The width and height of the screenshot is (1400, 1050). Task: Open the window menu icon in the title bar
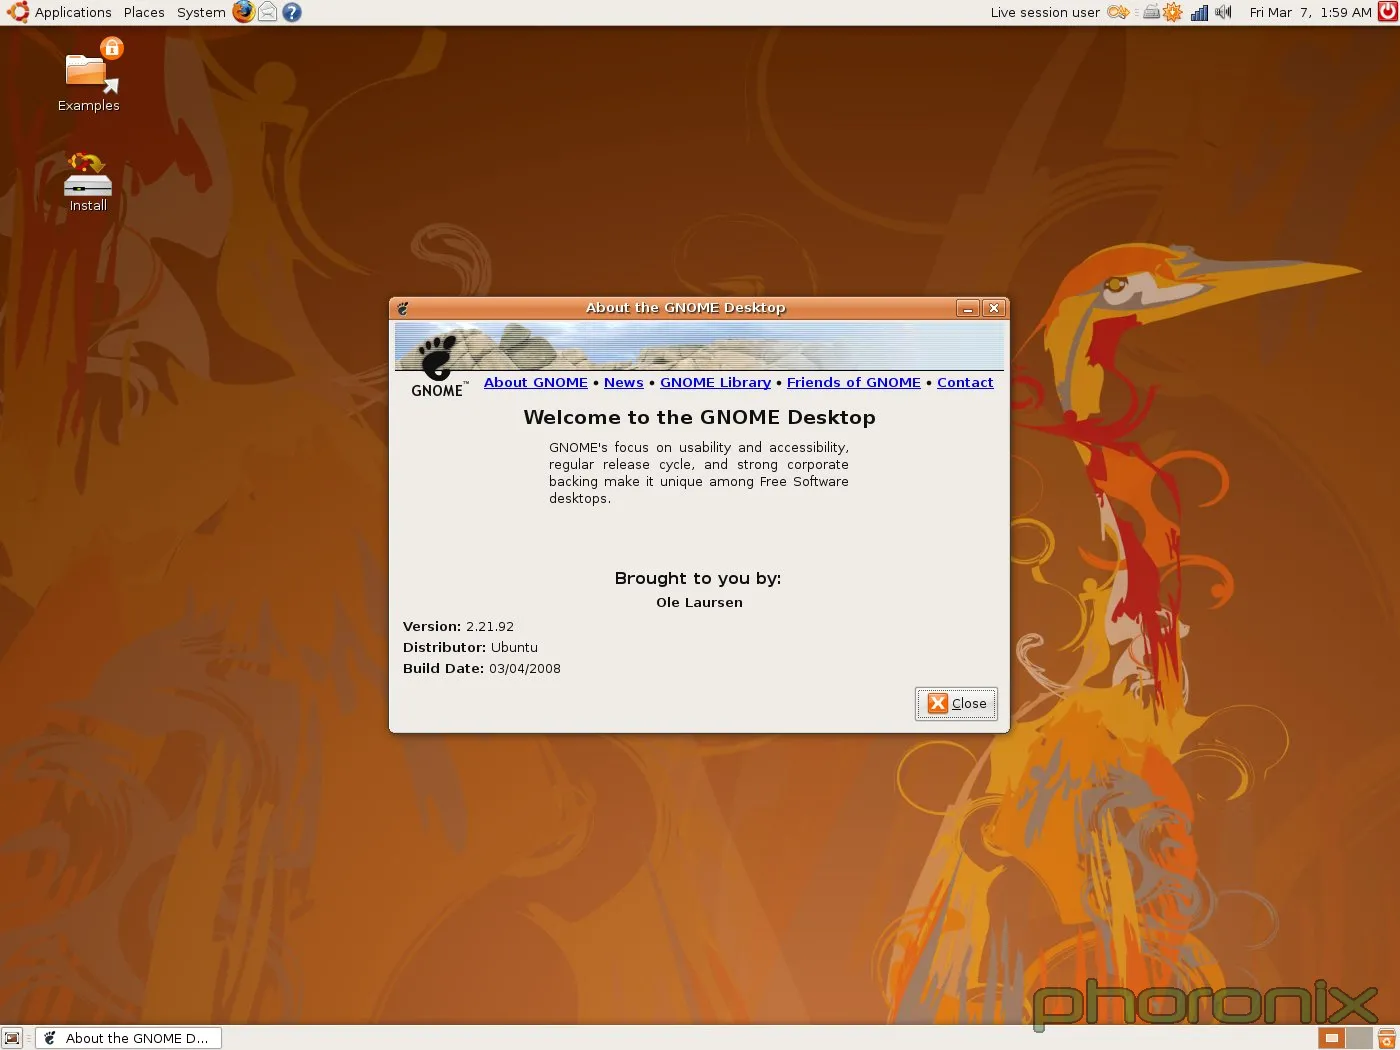point(403,308)
